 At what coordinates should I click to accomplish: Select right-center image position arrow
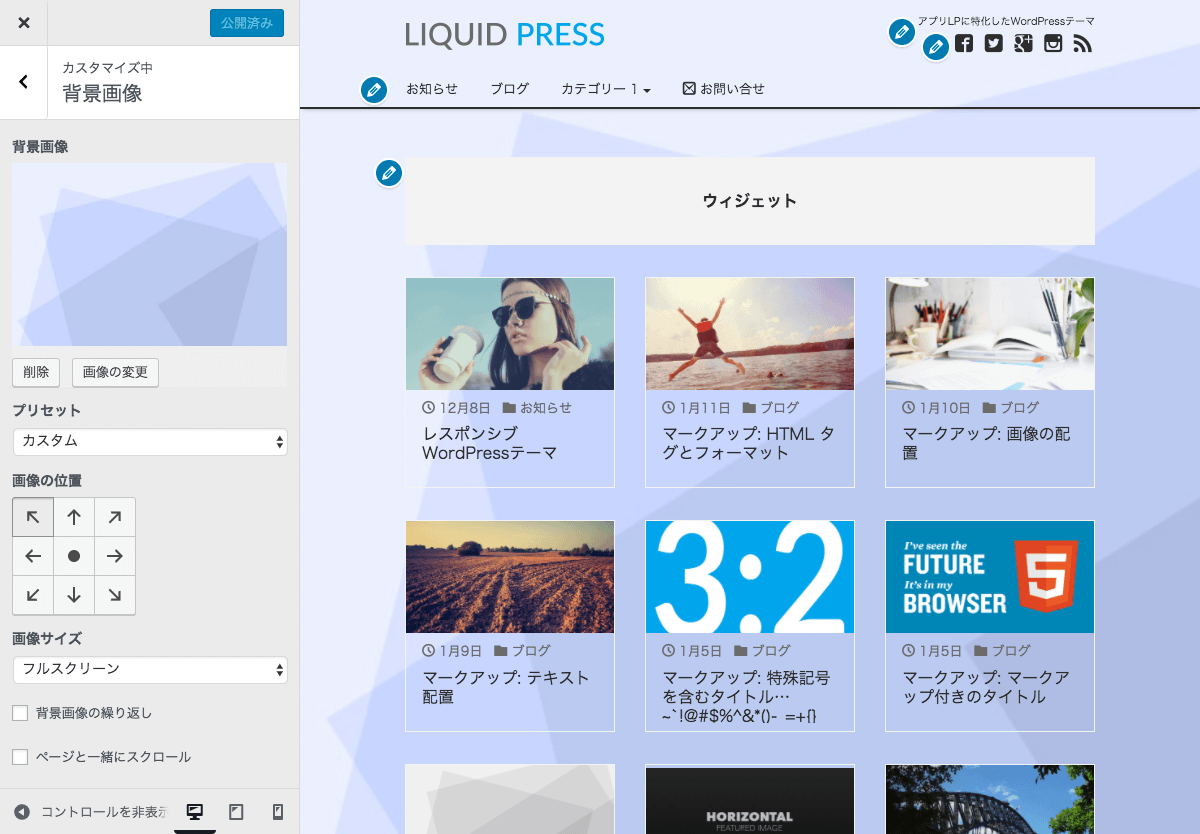[115, 556]
